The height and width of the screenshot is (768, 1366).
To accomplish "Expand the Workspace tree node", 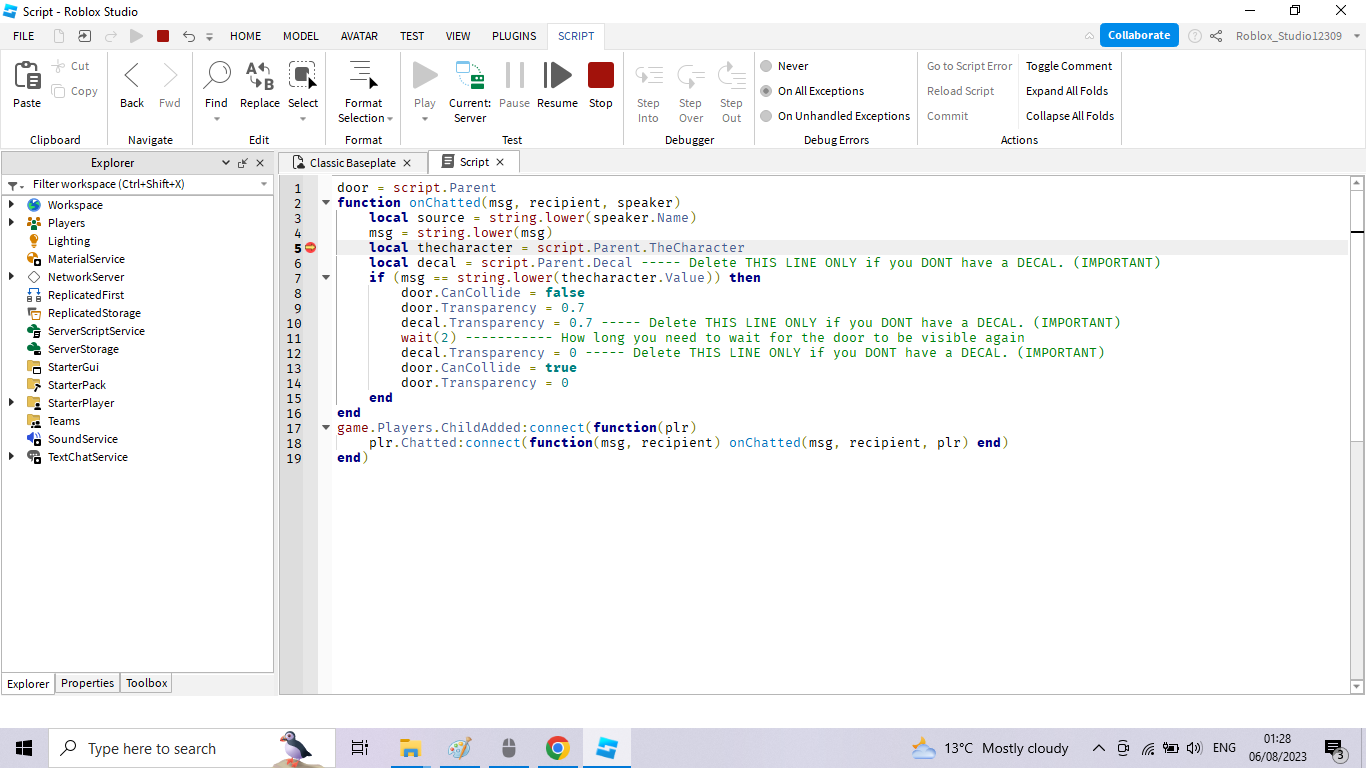I will point(11,205).
